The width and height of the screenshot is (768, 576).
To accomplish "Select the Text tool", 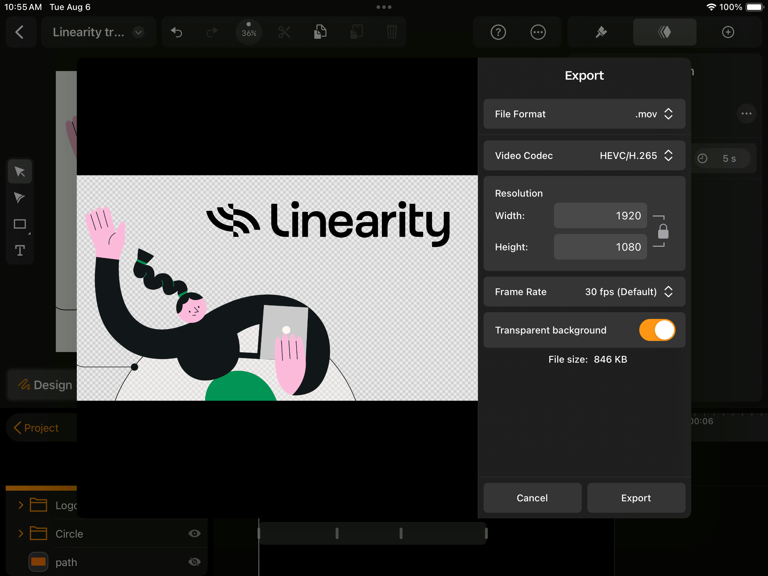I will pos(20,251).
